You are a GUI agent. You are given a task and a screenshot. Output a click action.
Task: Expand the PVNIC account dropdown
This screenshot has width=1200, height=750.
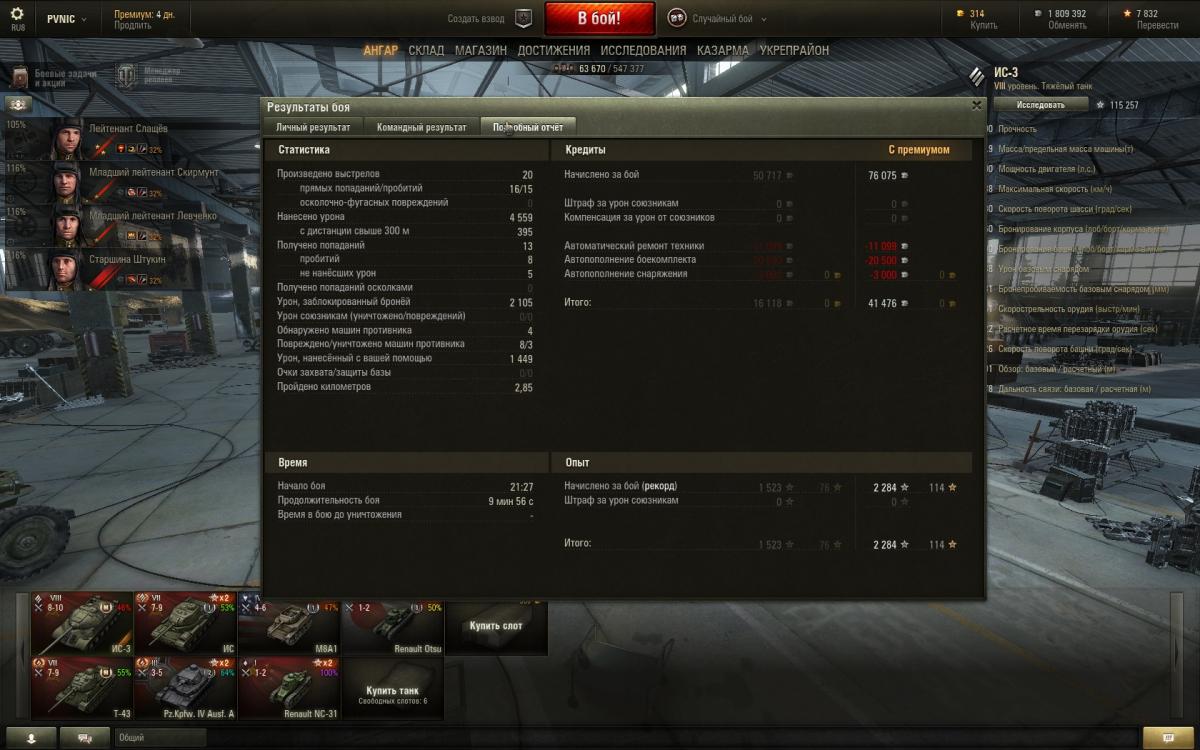click(x=66, y=19)
